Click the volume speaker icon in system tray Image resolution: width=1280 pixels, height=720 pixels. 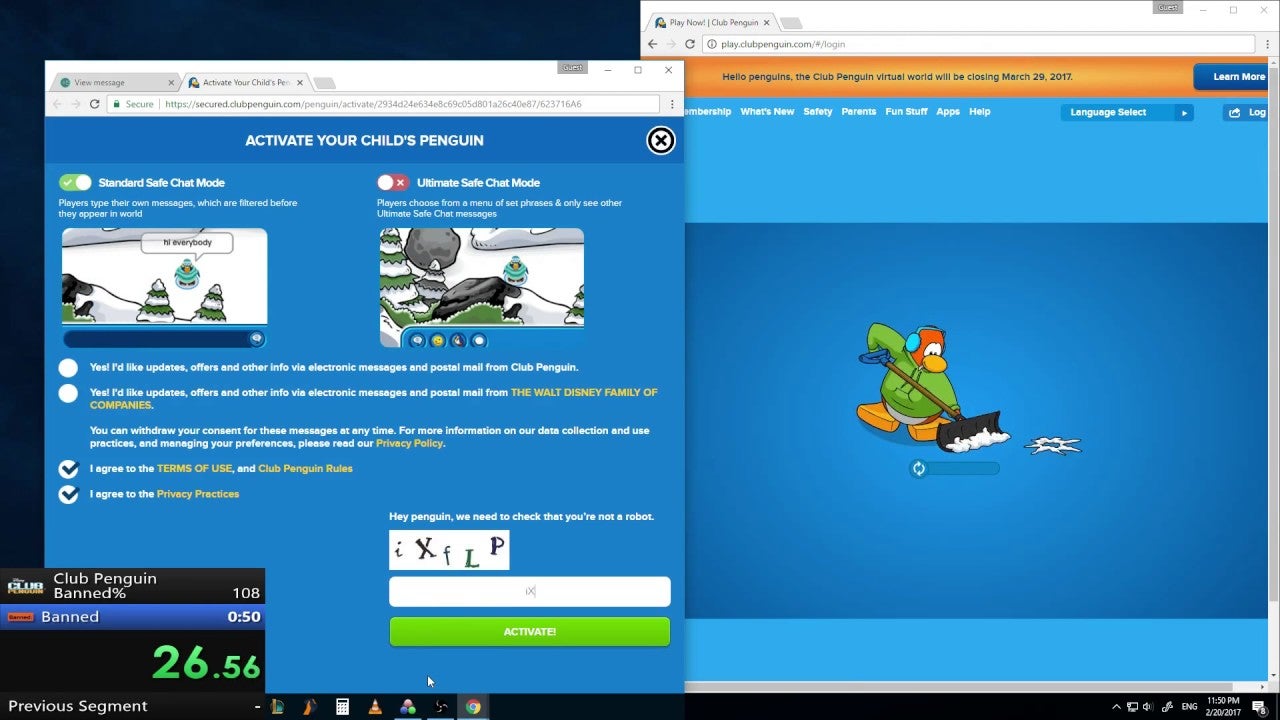[x=1146, y=707]
